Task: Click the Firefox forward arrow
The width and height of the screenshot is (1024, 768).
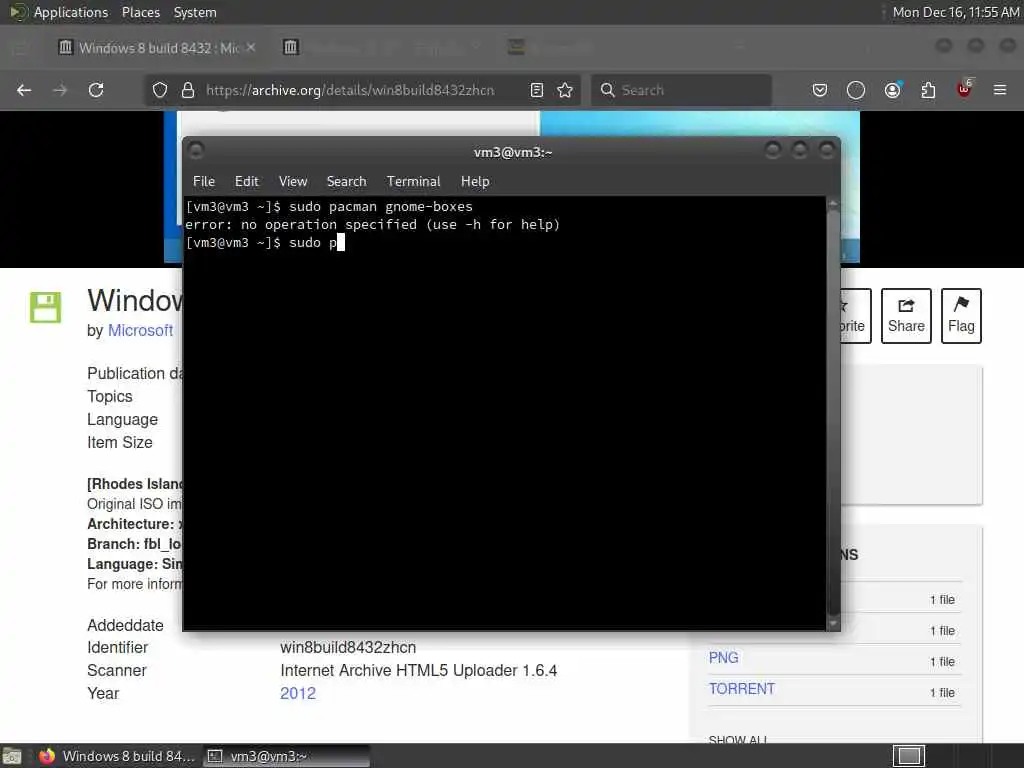Action: [x=60, y=90]
